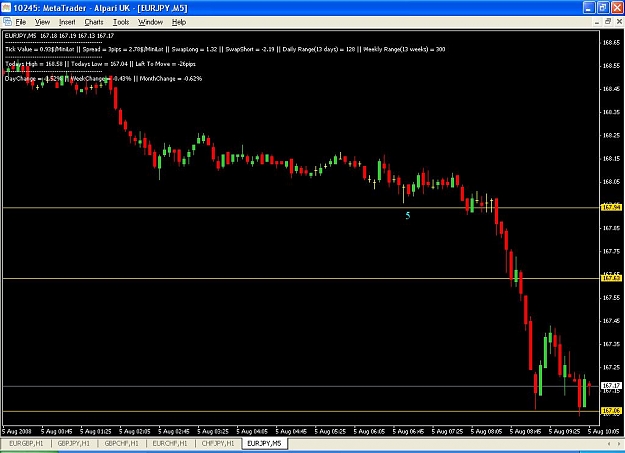Switch to the EURCHF,H1 chart tab

pyautogui.click(x=170, y=443)
